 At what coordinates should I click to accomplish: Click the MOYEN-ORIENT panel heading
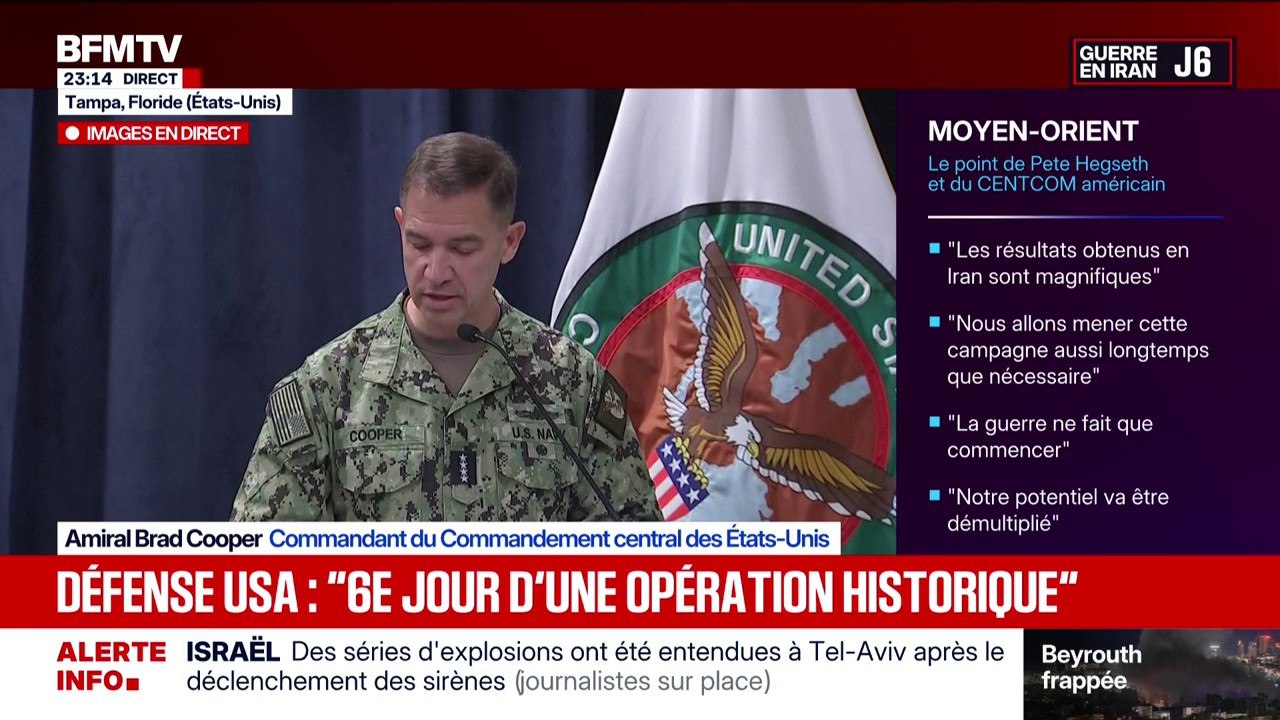[1033, 131]
